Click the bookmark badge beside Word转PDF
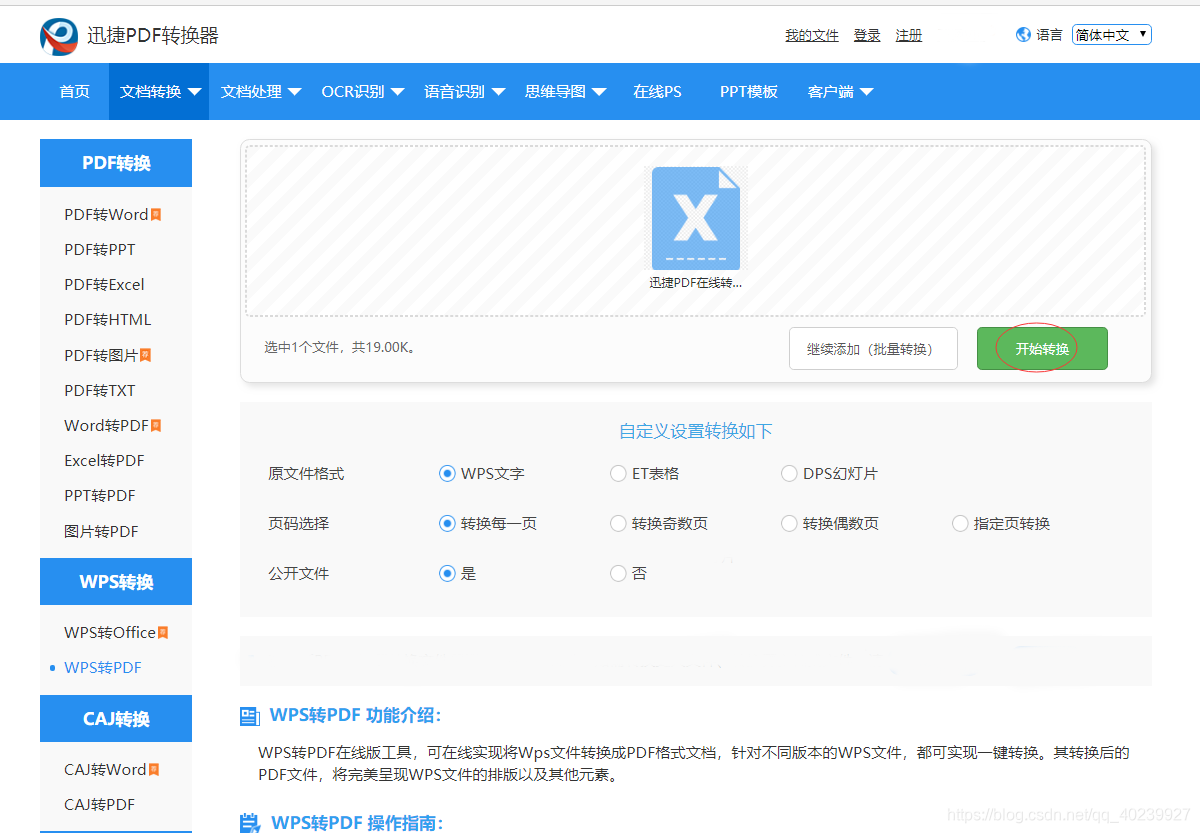This screenshot has height=833, width=1200. click(x=155, y=426)
